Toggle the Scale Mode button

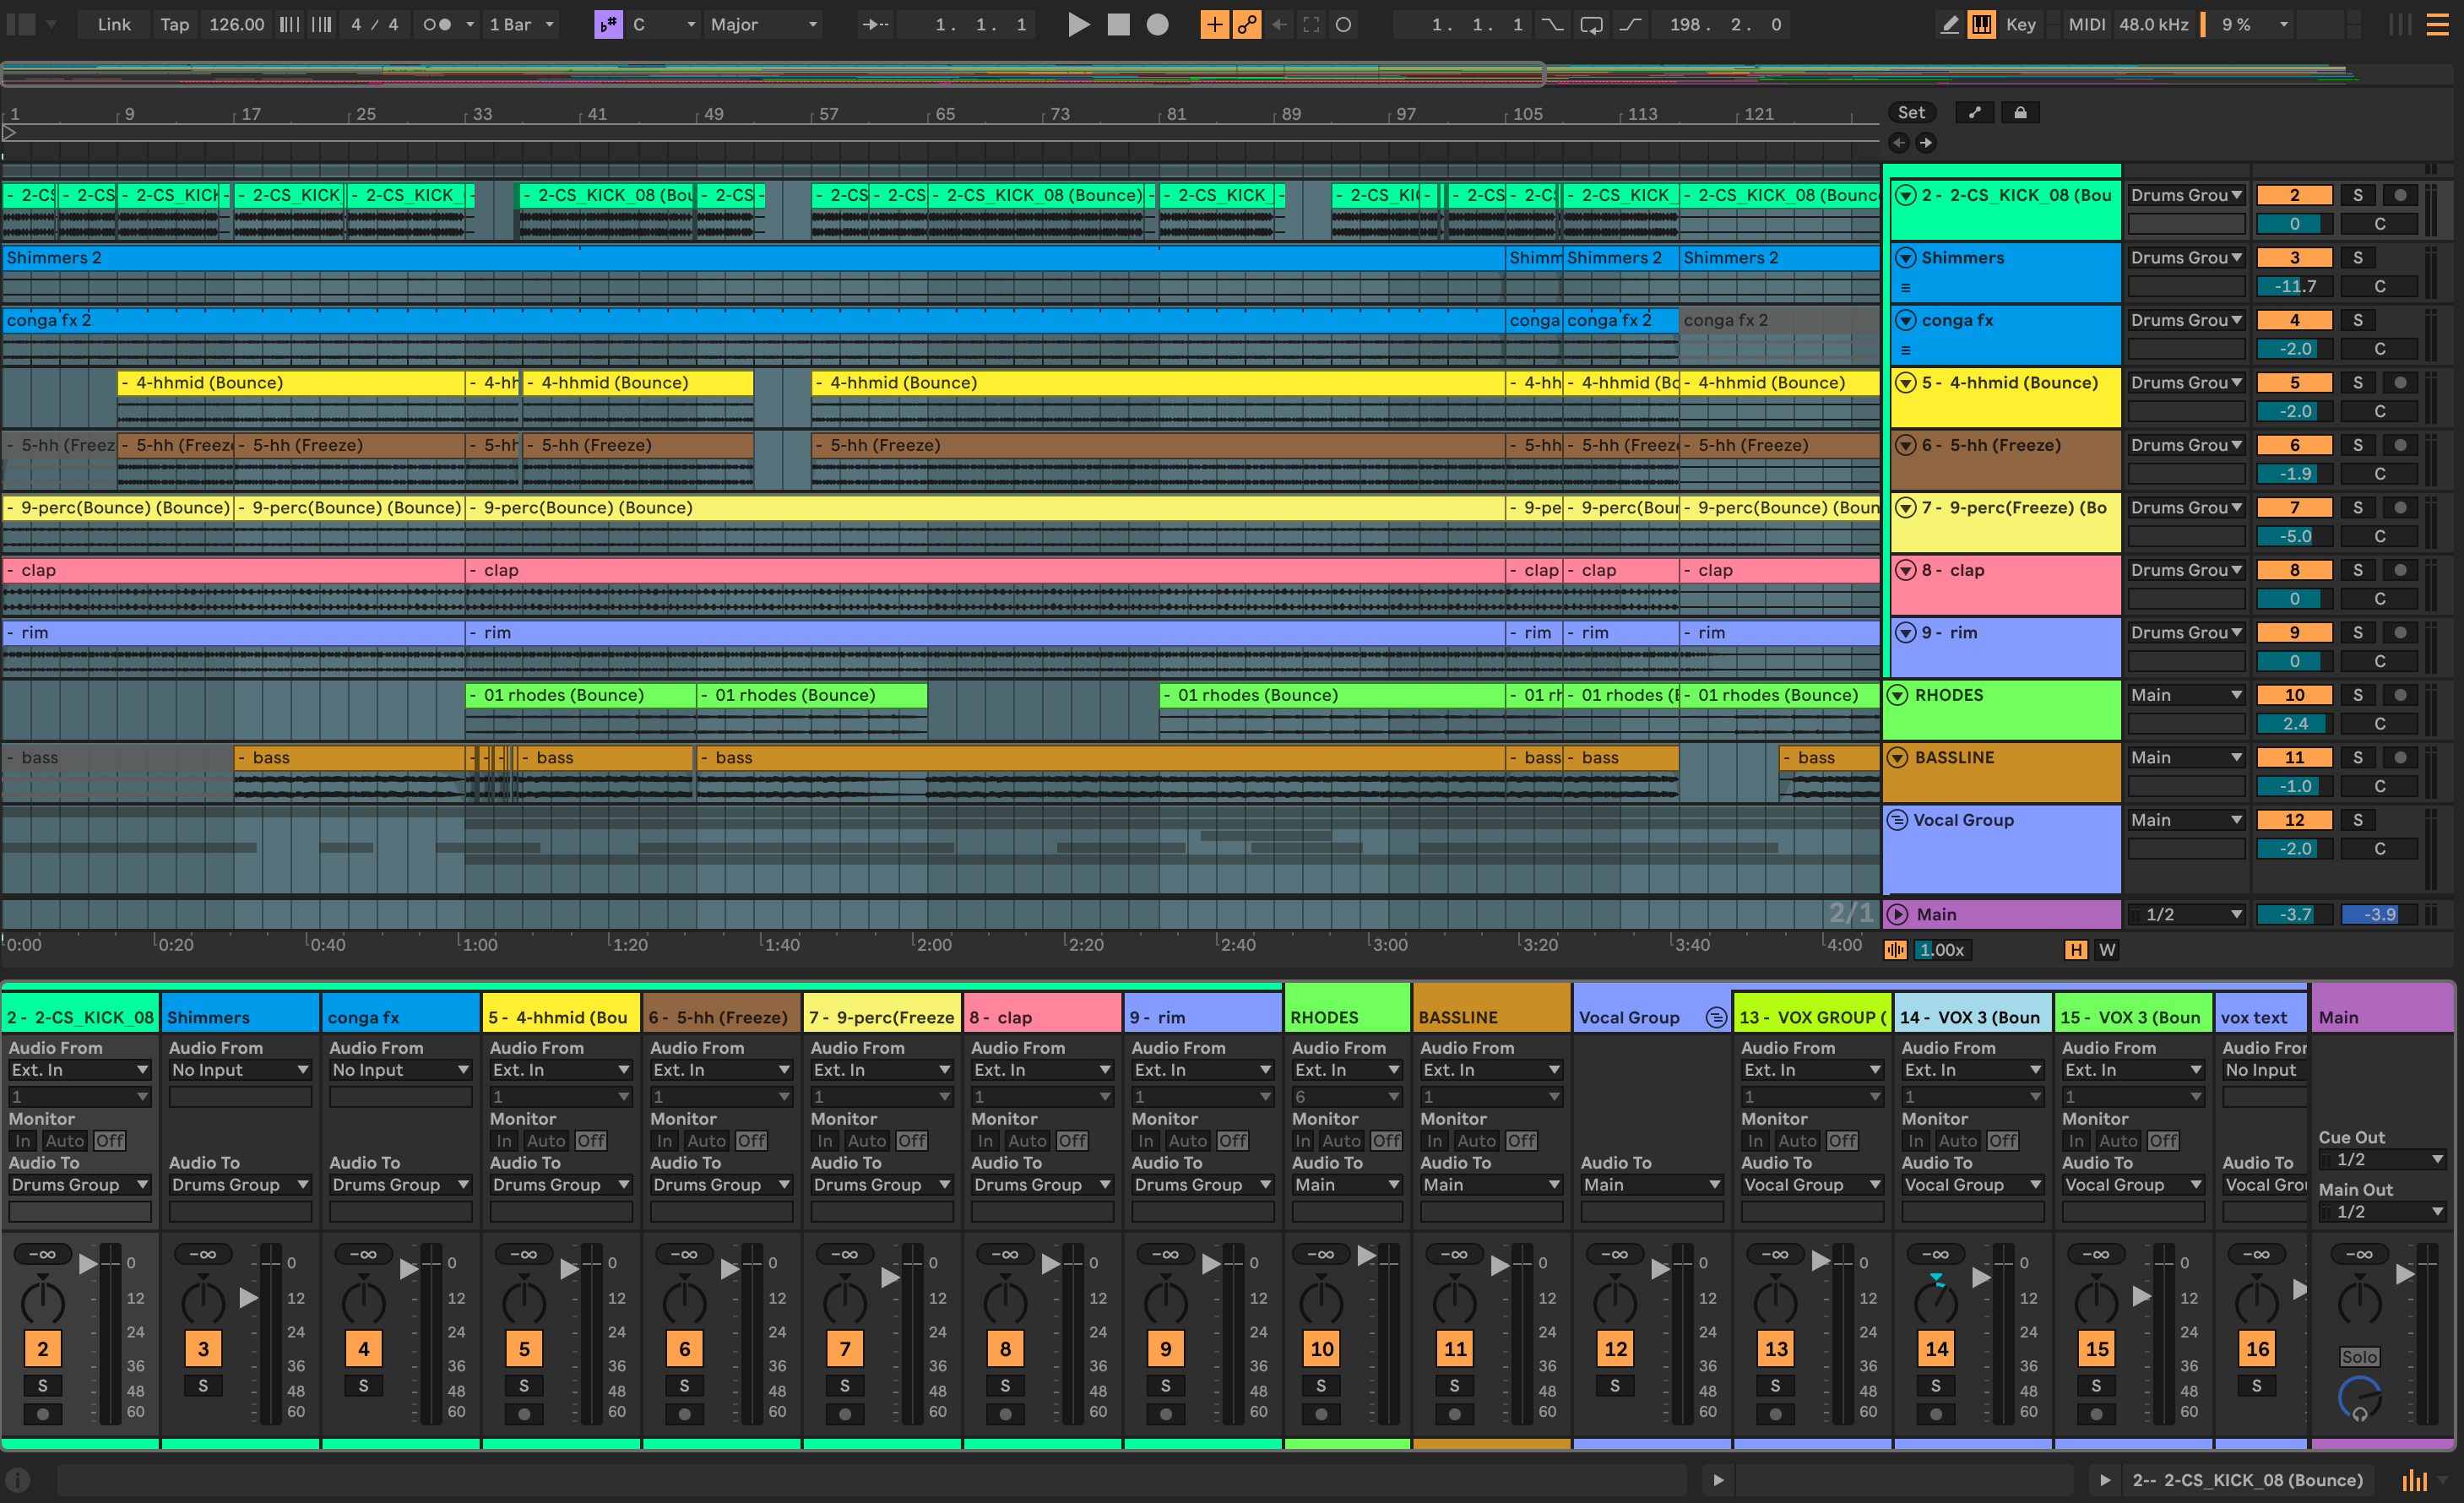608,25
